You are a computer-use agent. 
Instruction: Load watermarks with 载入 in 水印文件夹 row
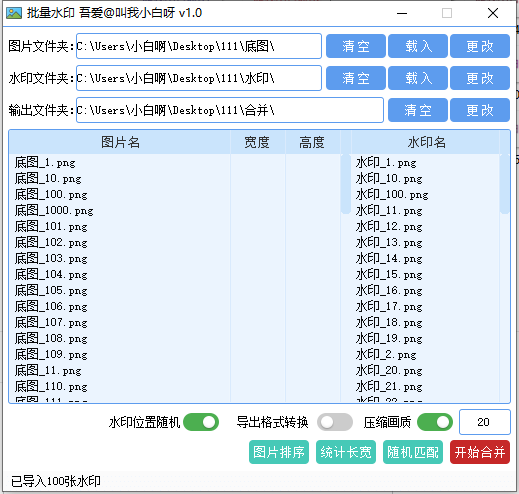click(418, 78)
